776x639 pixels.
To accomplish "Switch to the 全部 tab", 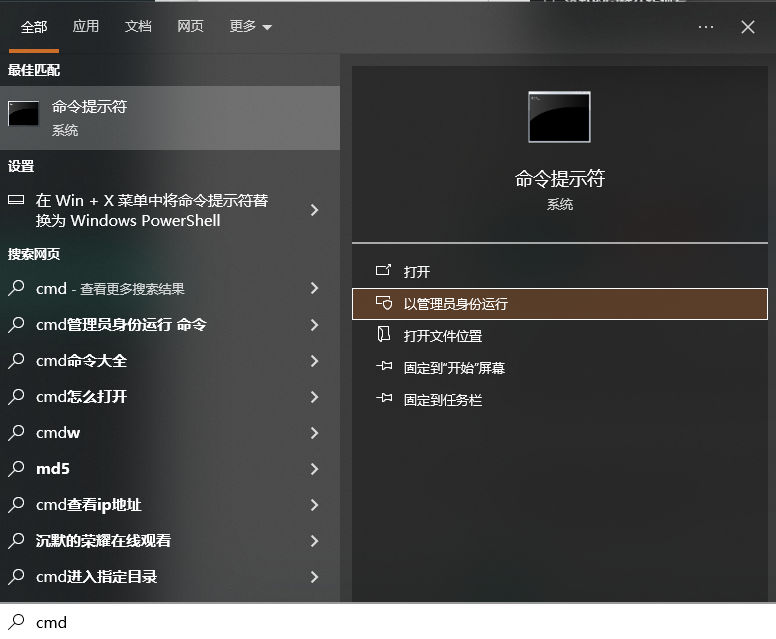I will (x=34, y=26).
